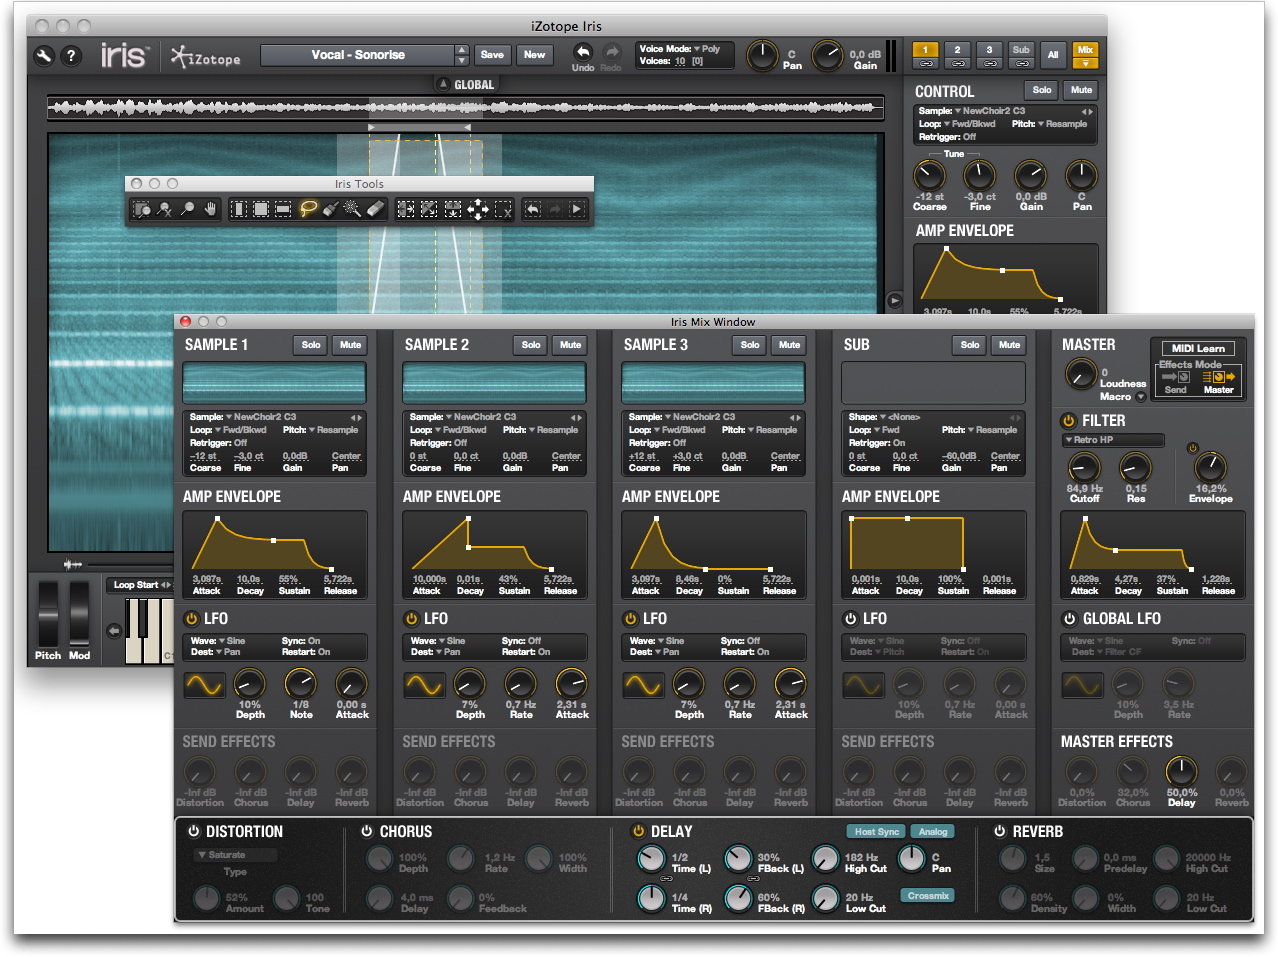Open Sample 3 Pitch Resample dropdown
This screenshot has width=1278, height=957.
coord(770,430)
